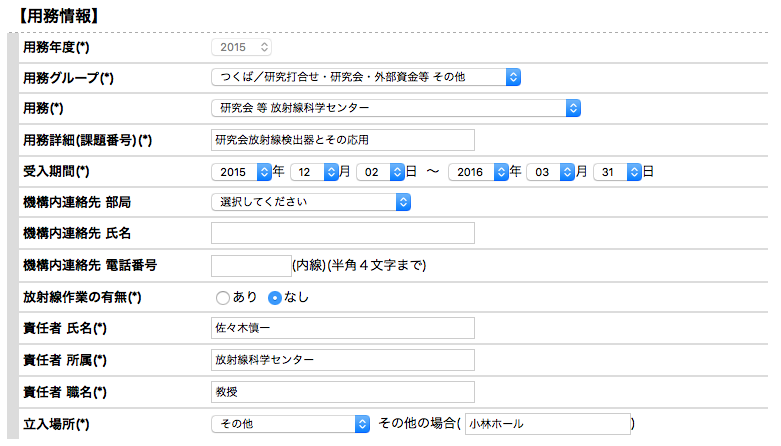781x446 pixels.
Task: Click the 用務年度 2015 stepper
Action: pyautogui.click(x=242, y=47)
